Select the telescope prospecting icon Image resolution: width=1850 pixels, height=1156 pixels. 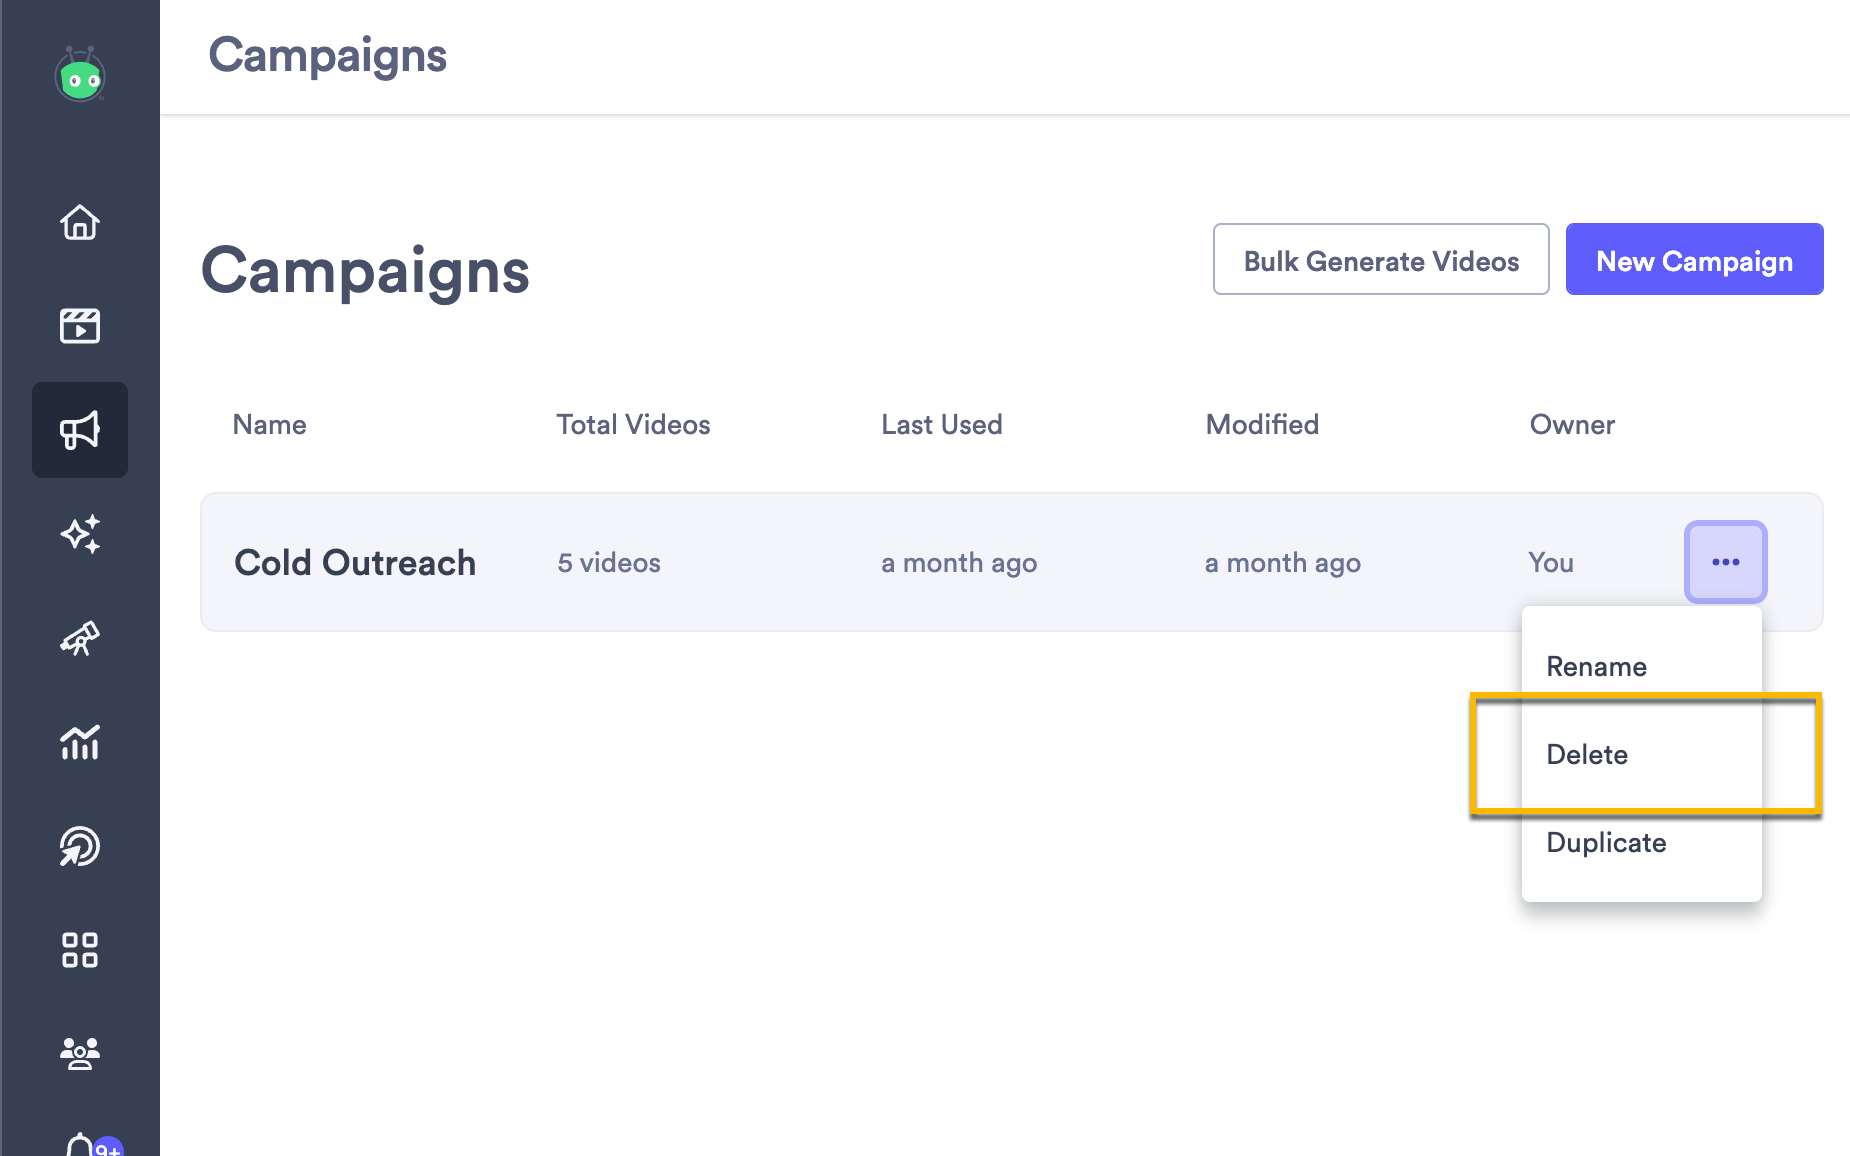80,640
